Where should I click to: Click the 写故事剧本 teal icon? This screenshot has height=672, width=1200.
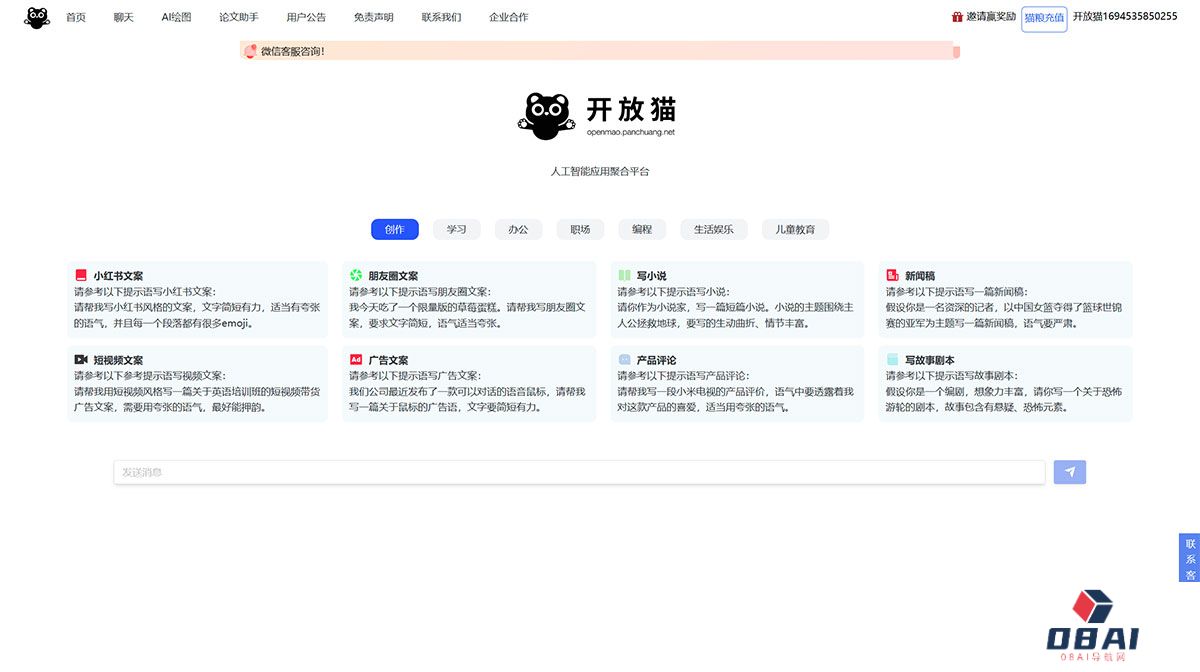(x=892, y=360)
